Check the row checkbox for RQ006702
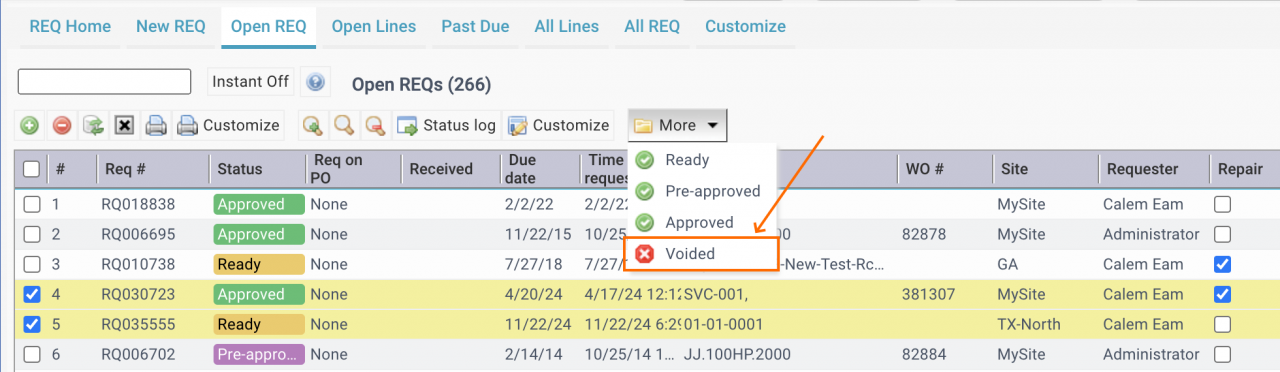Screen dimensions: 1280x372 pos(32,354)
